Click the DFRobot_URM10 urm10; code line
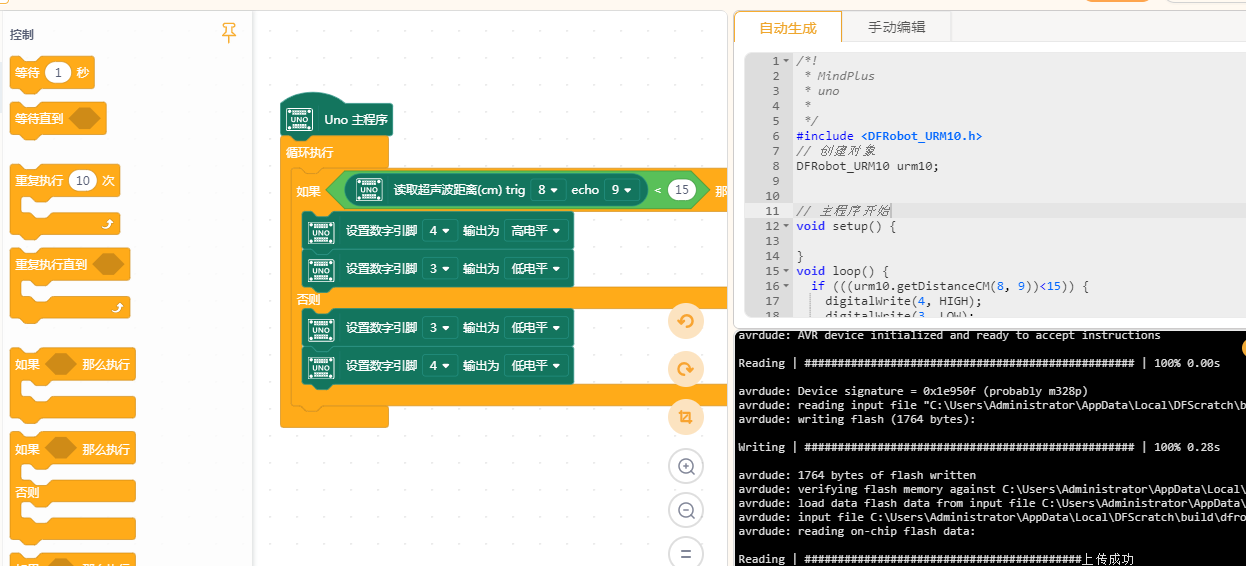The width and height of the screenshot is (1246, 566). (x=868, y=166)
